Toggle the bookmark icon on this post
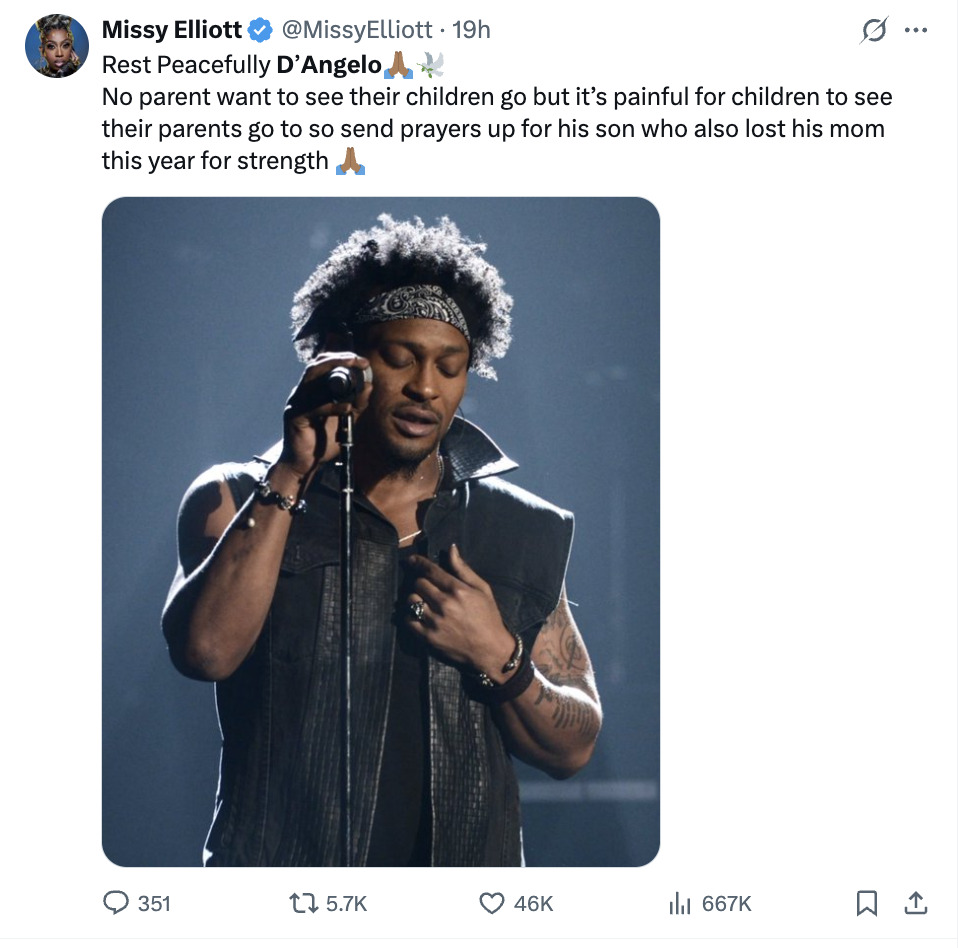Image resolution: width=958 pixels, height=948 pixels. coord(867,903)
